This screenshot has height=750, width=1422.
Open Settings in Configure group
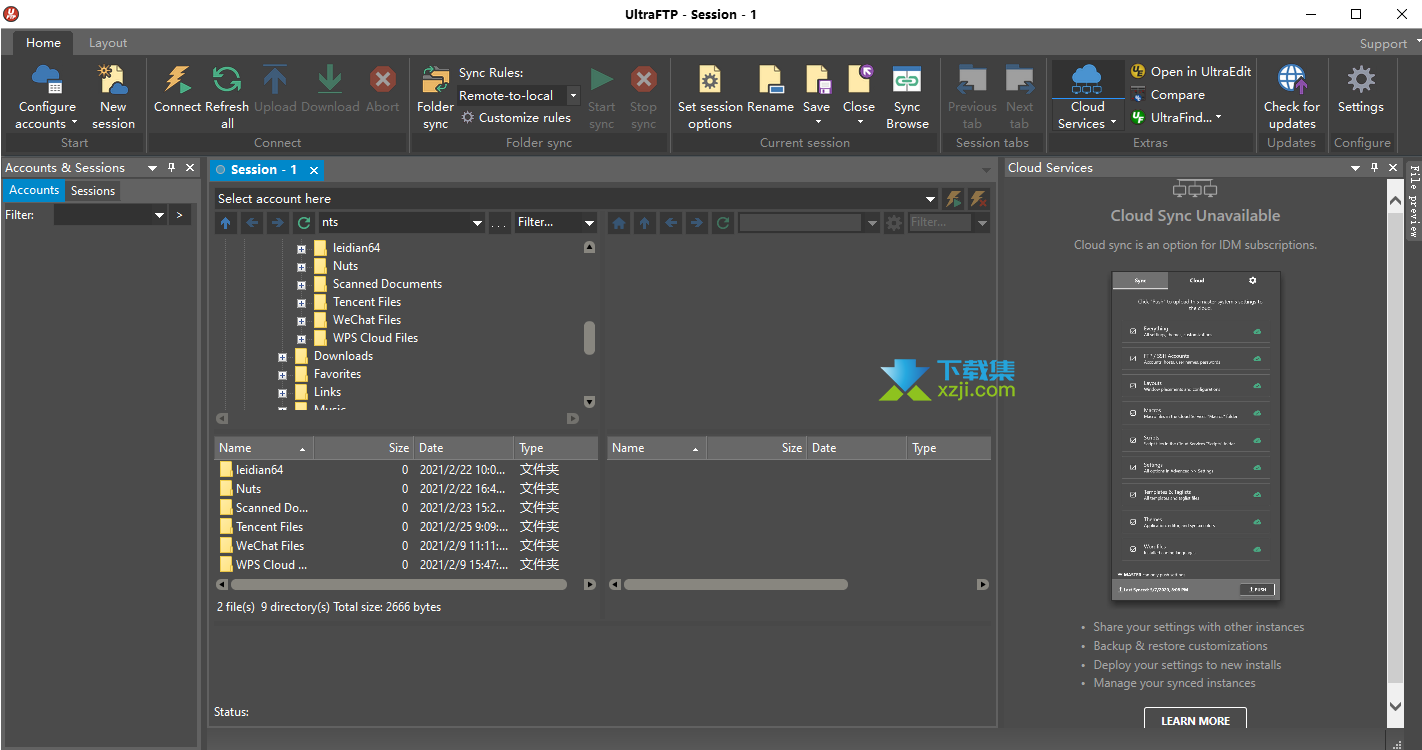click(1361, 89)
